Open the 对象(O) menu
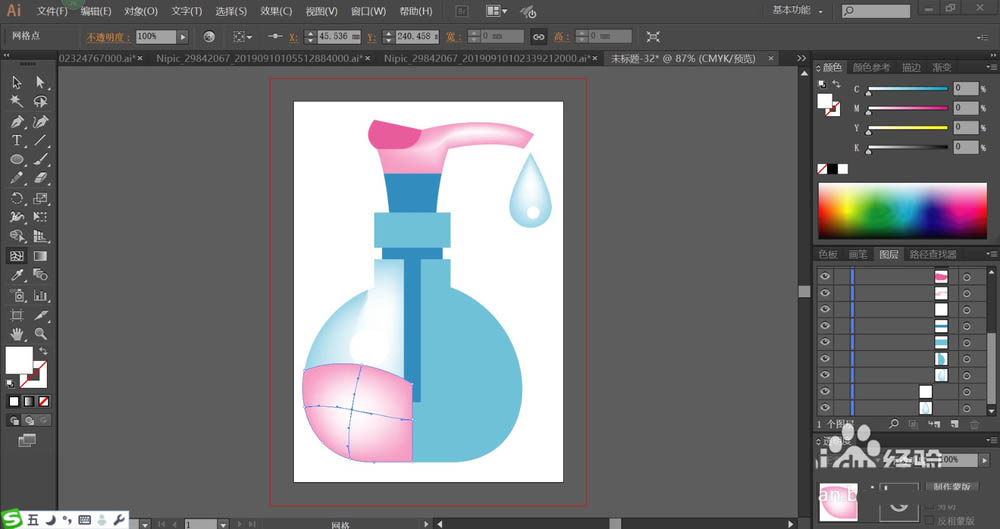This screenshot has height=529, width=1000. pos(141,11)
